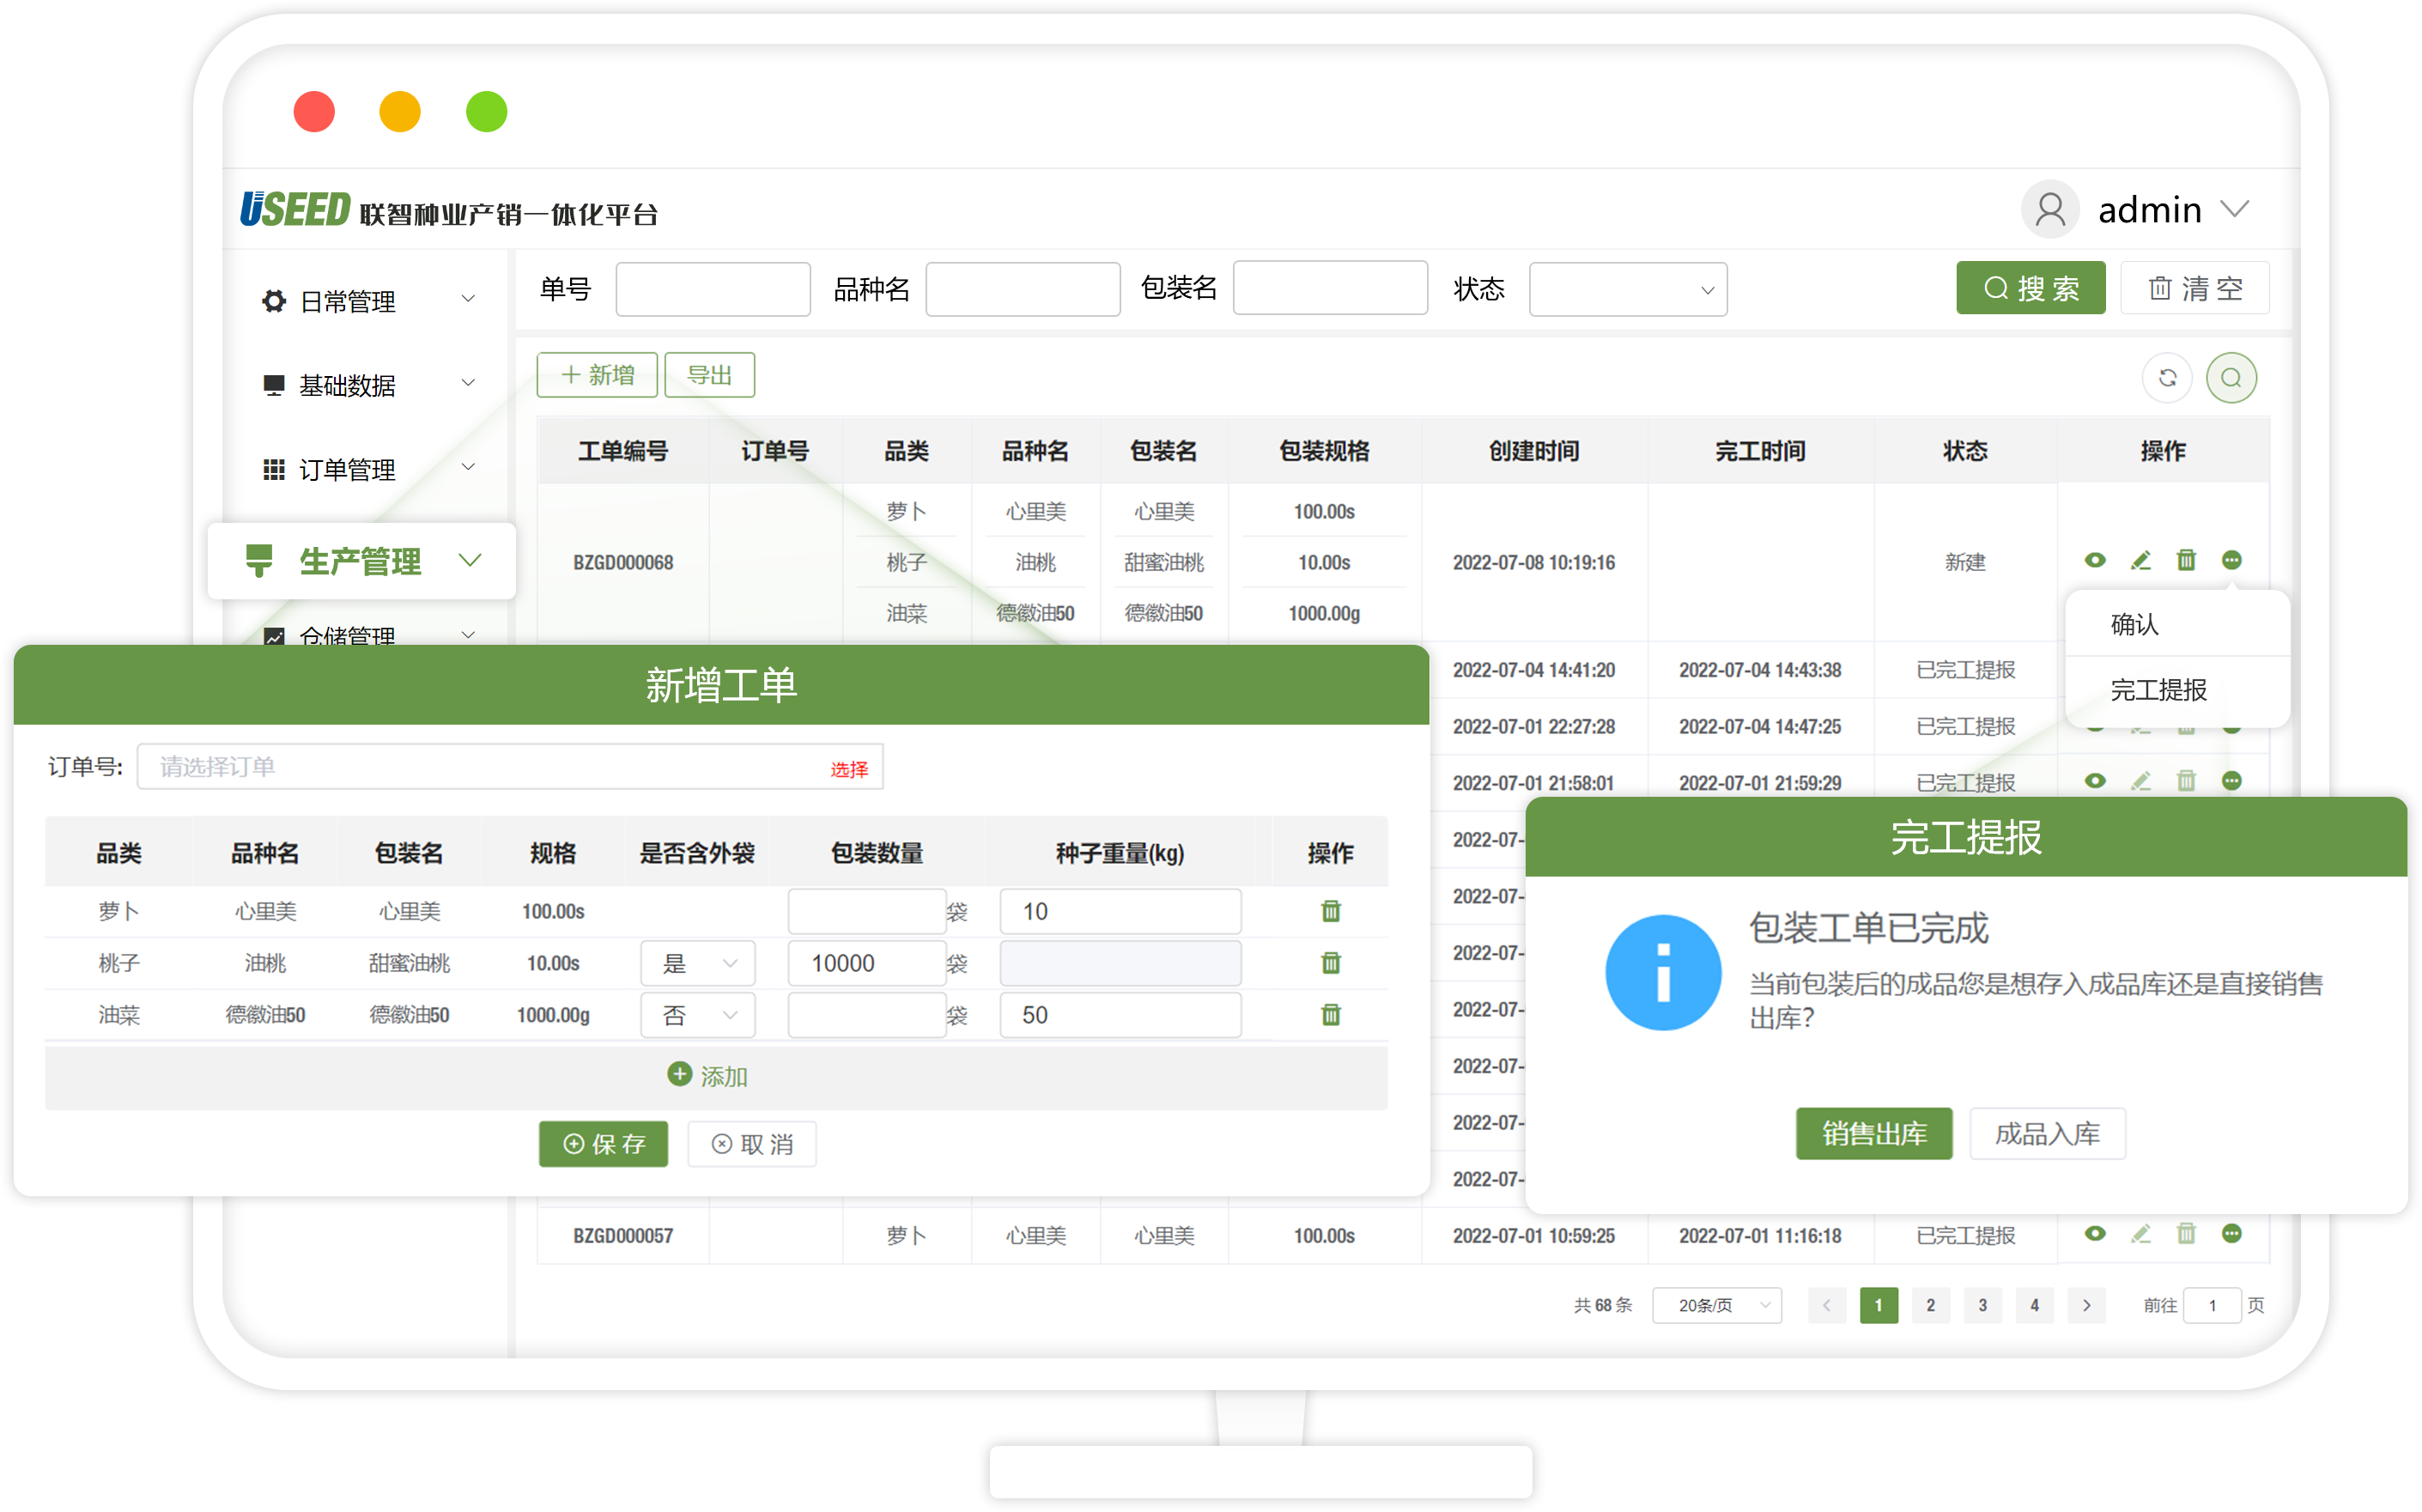Remove the 油菜 row in 新增工单 dialog

(x=1330, y=1015)
